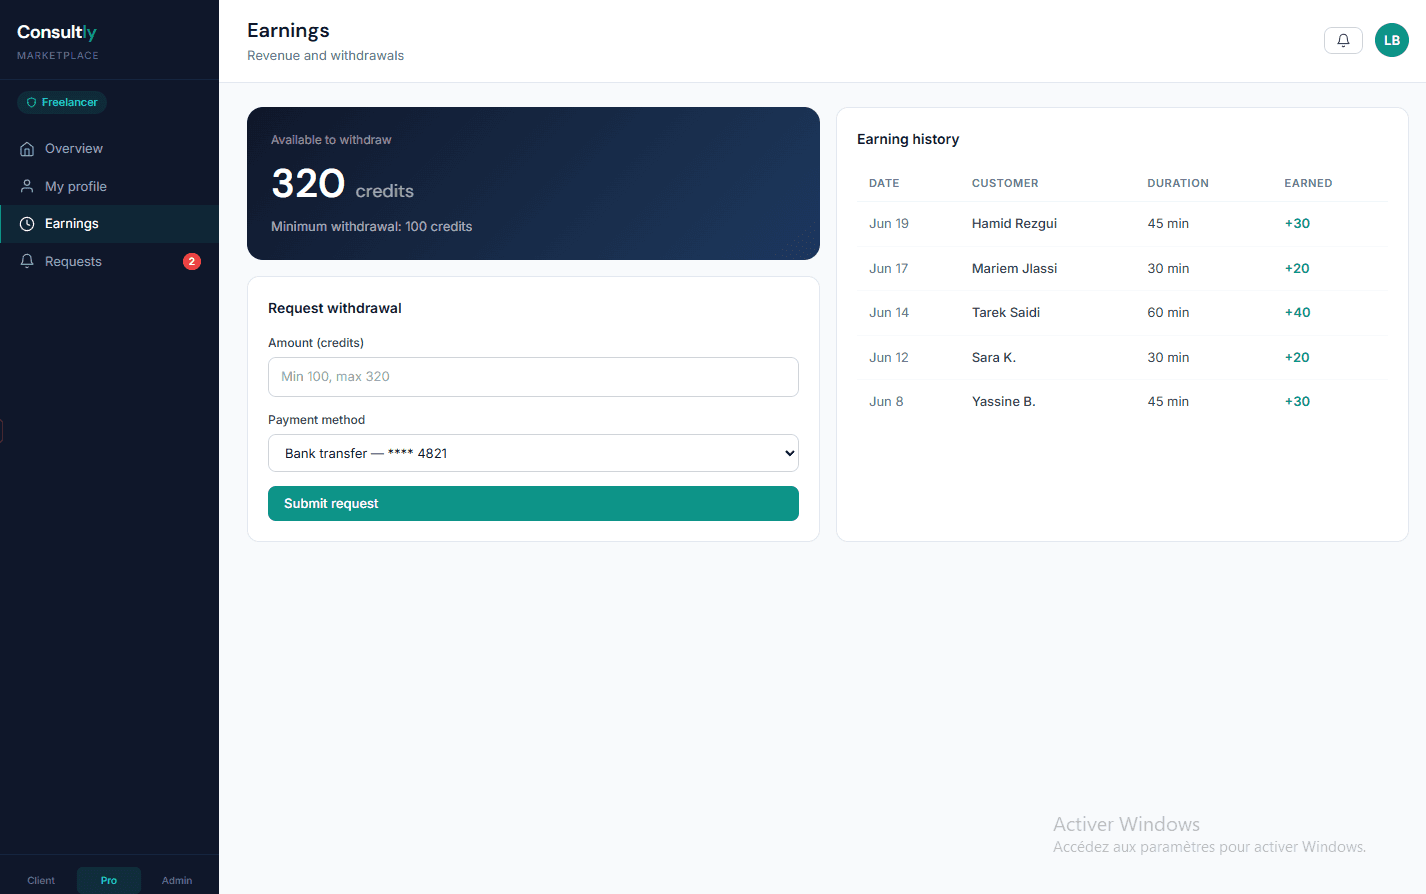The width and height of the screenshot is (1426, 894).
Task: Focus the Amount (credits) input field
Action: click(533, 377)
